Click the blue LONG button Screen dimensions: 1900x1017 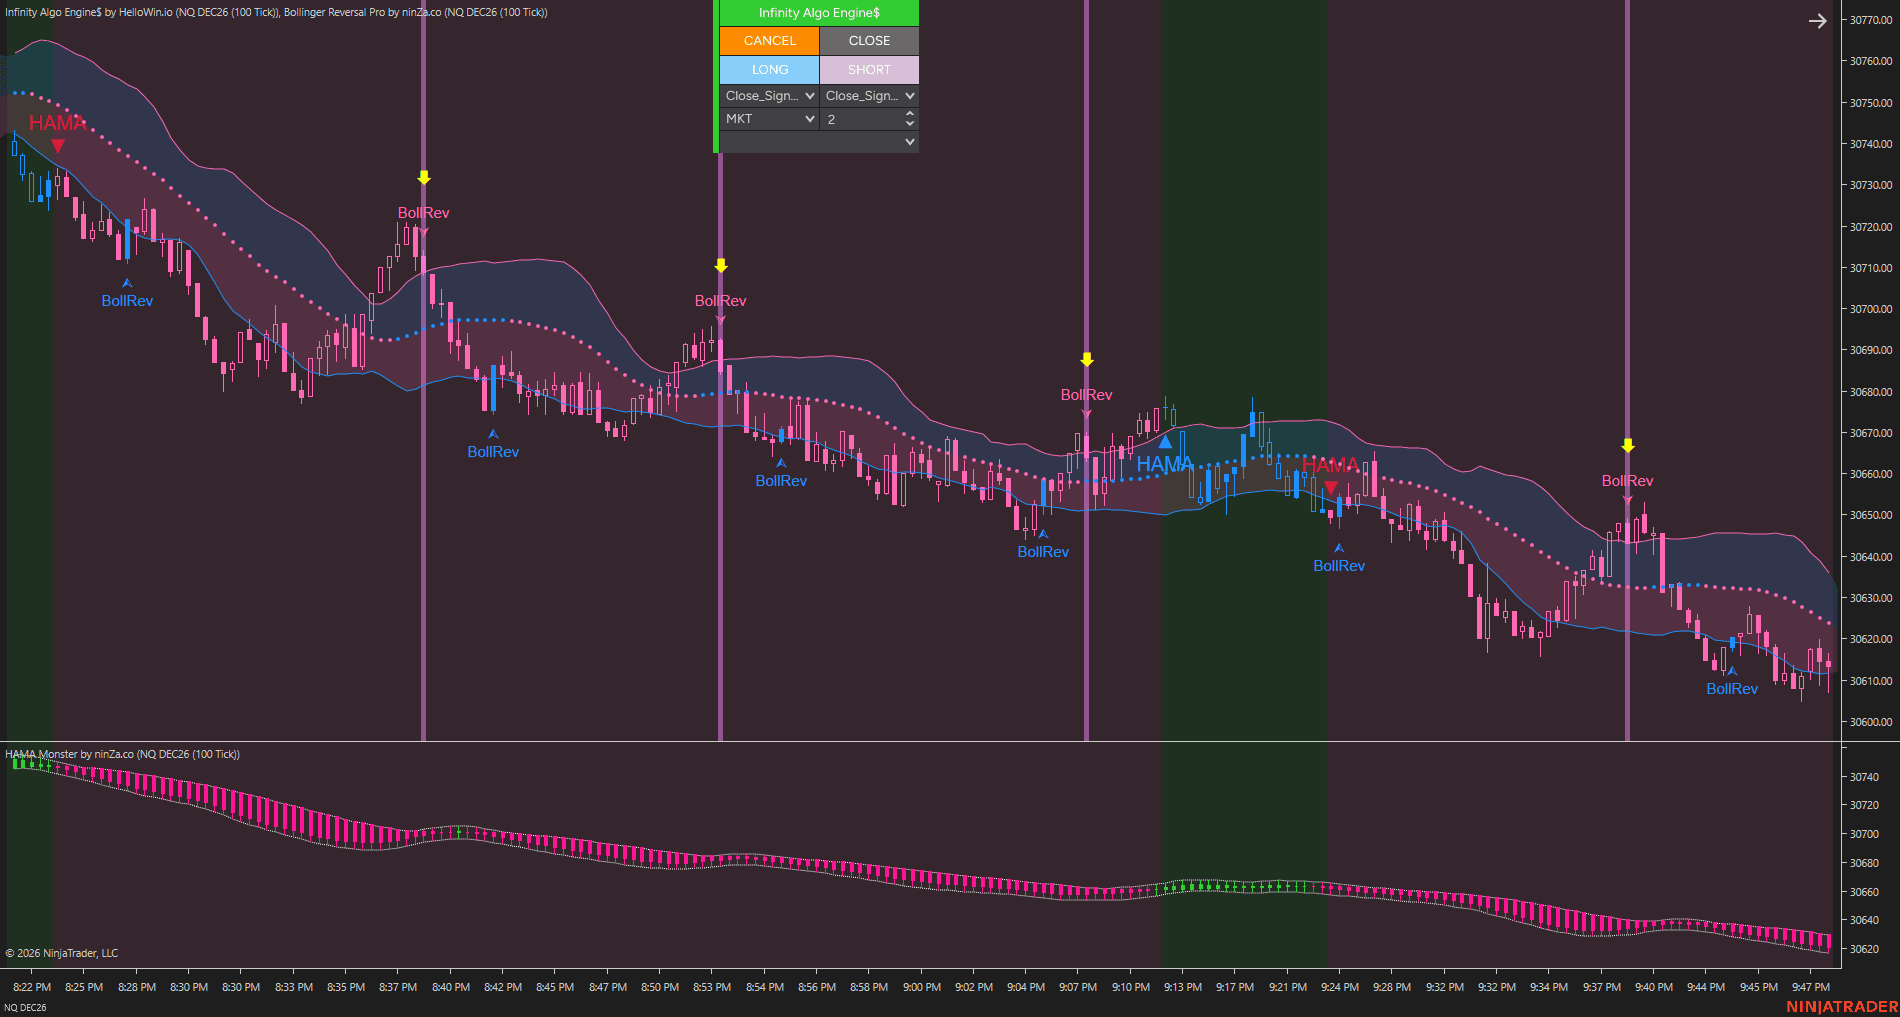(769, 70)
